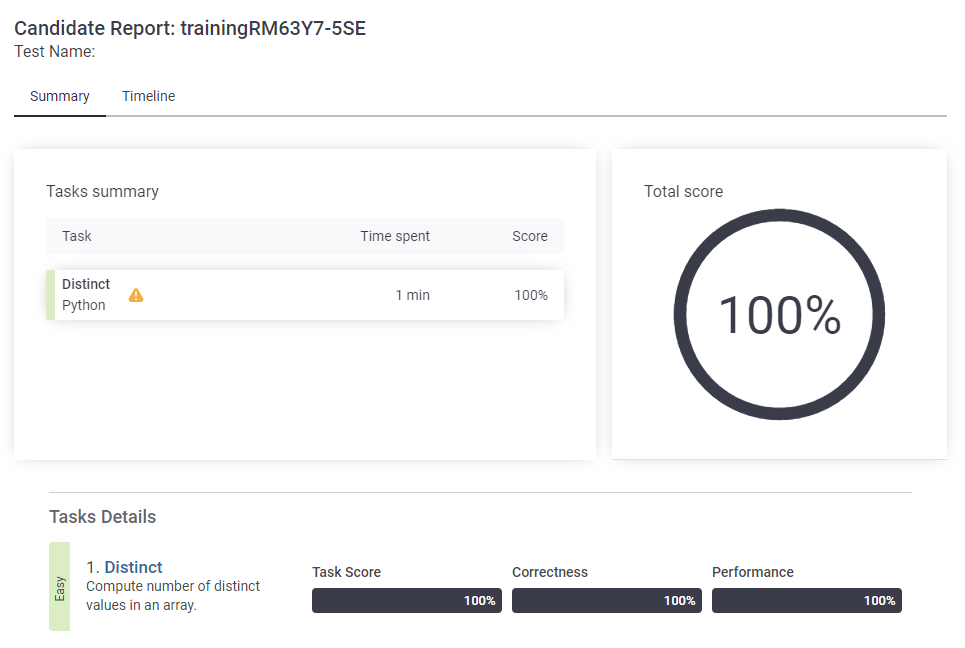This screenshot has height=648, width=965.
Task: Click the Performance progress bar
Action: (x=807, y=601)
